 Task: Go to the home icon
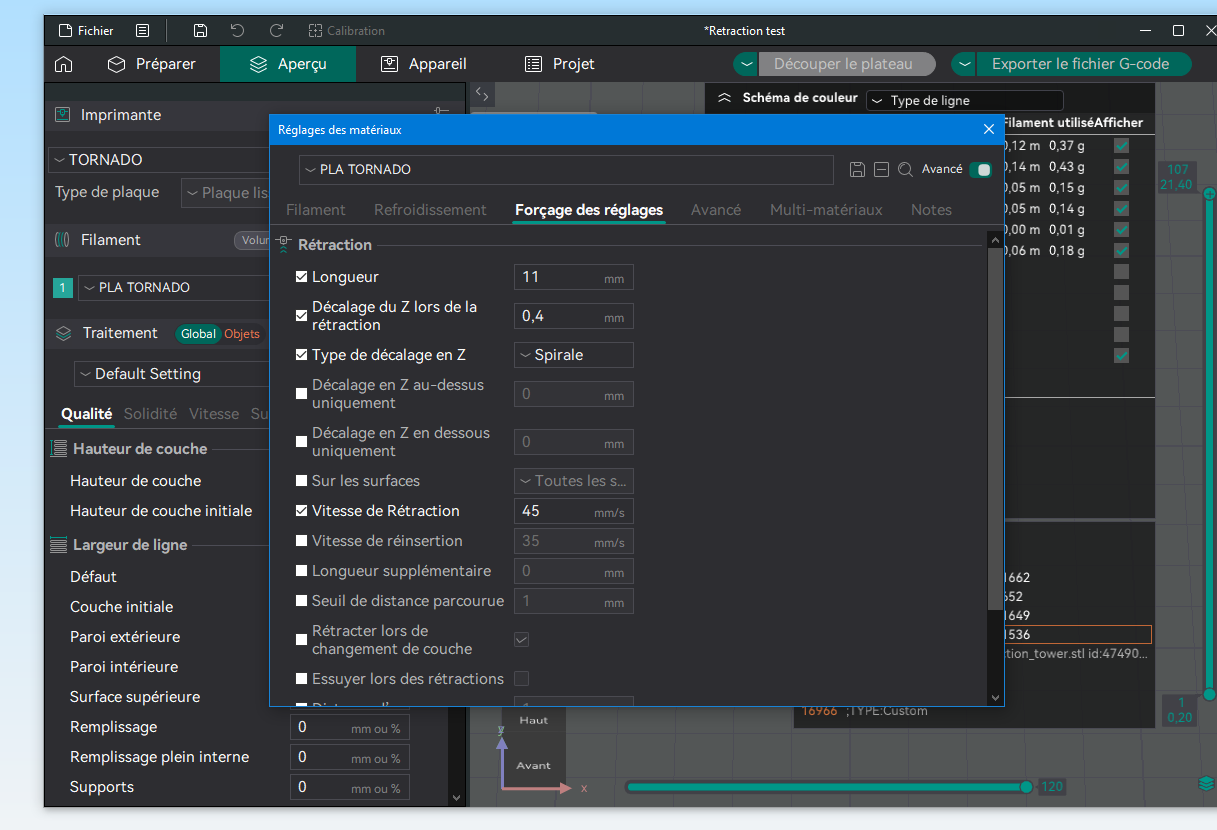pos(64,64)
